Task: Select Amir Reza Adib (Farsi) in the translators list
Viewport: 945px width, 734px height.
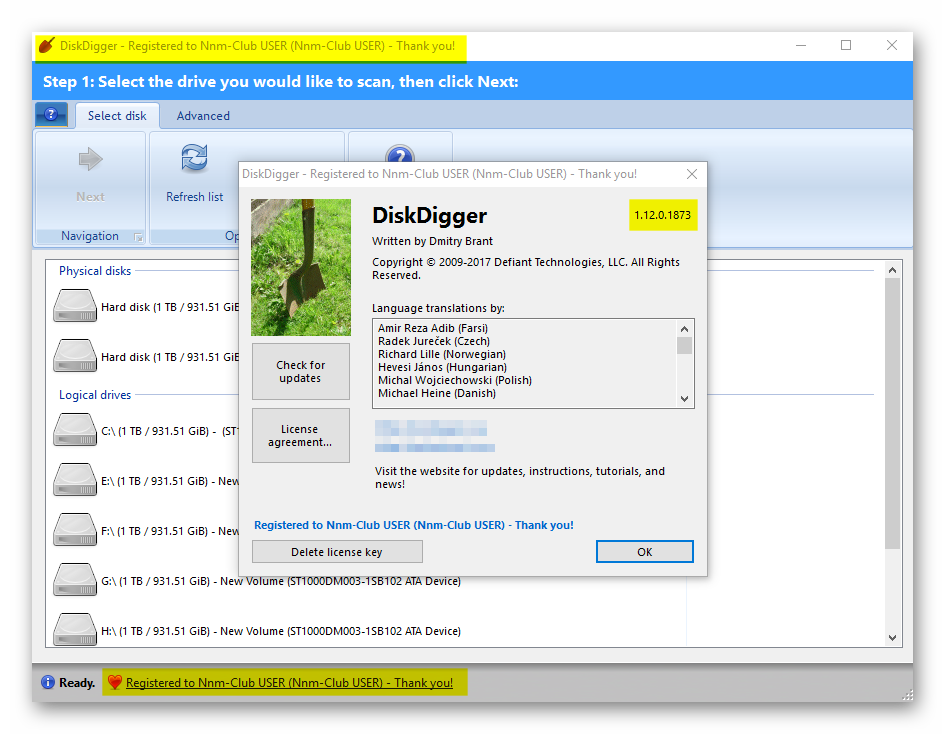Action: (433, 328)
